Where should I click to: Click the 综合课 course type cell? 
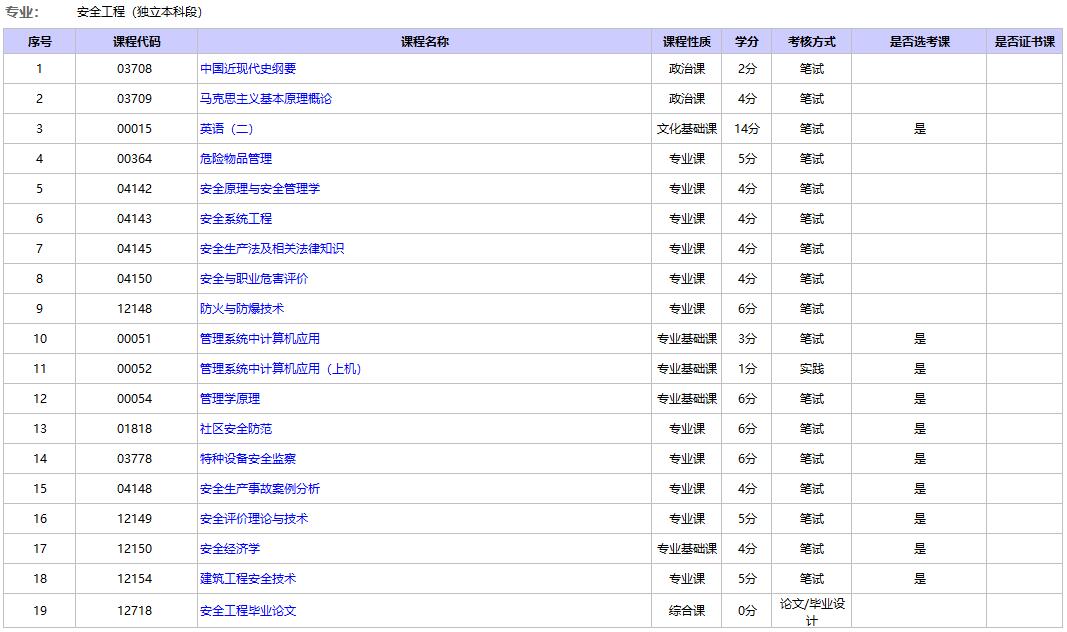[x=687, y=610]
